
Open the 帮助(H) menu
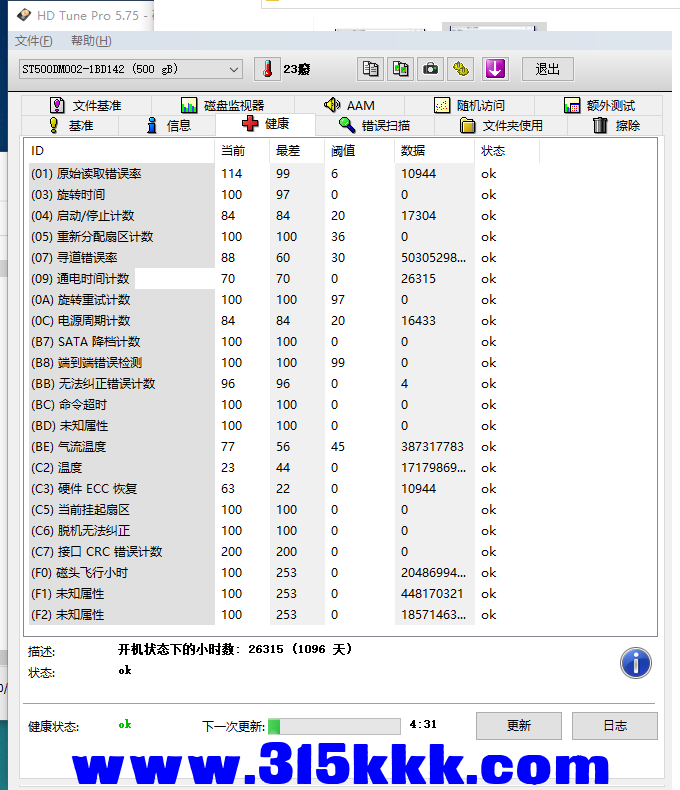(x=91, y=41)
